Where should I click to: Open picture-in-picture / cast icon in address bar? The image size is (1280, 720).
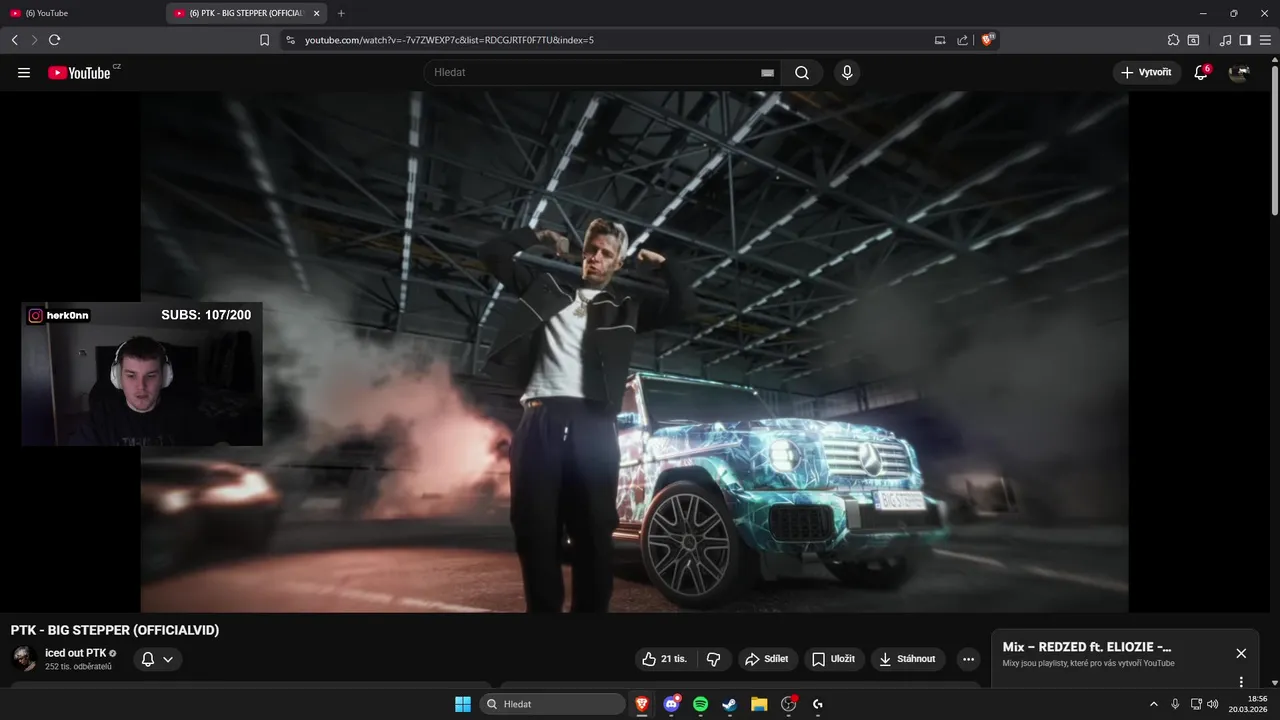[x=940, y=40]
